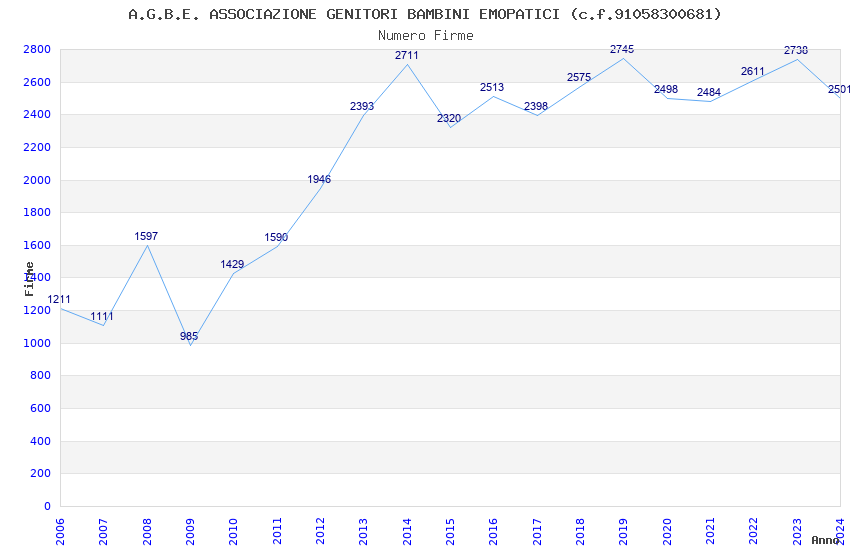Click x-axis year label 2019
The image size is (850, 550).
[623, 531]
